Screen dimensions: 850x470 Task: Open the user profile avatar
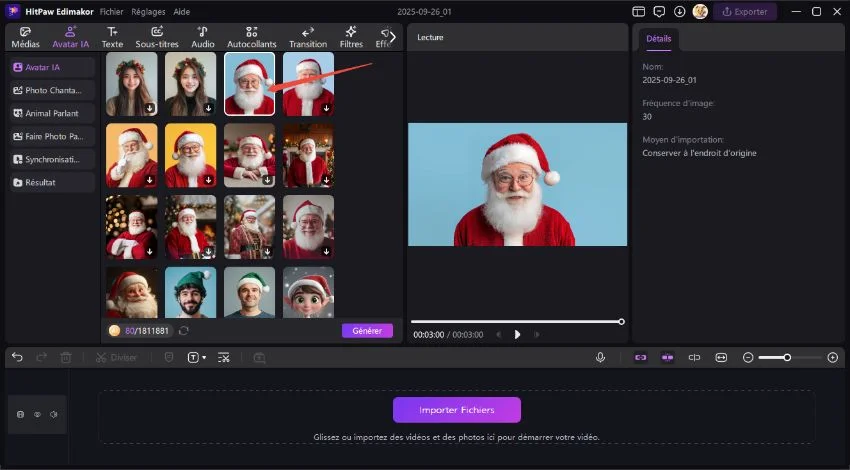700,11
